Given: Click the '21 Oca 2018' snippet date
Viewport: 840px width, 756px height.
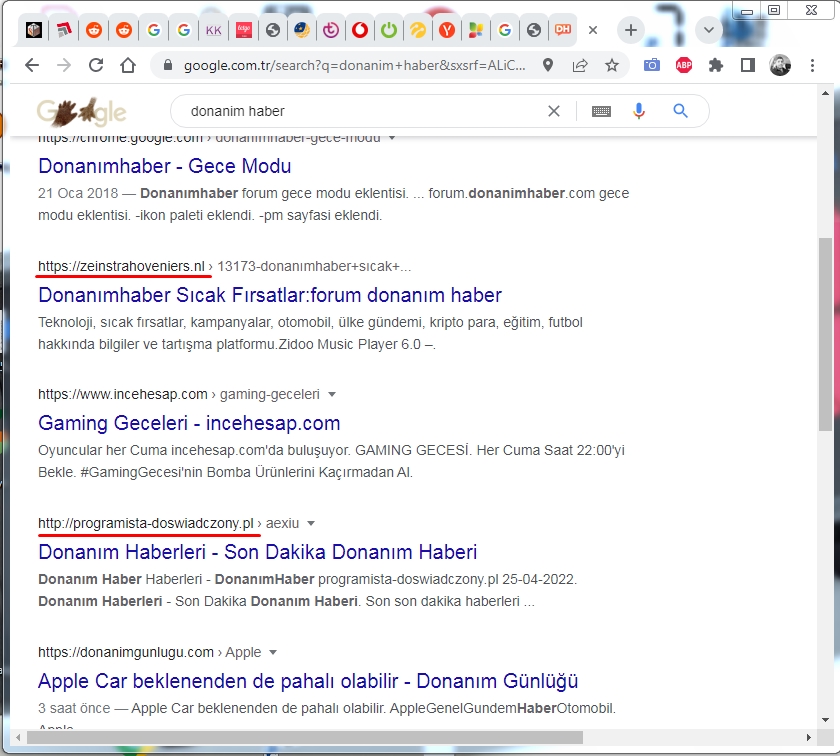Looking at the screenshot, I should pyautogui.click(x=78, y=193).
